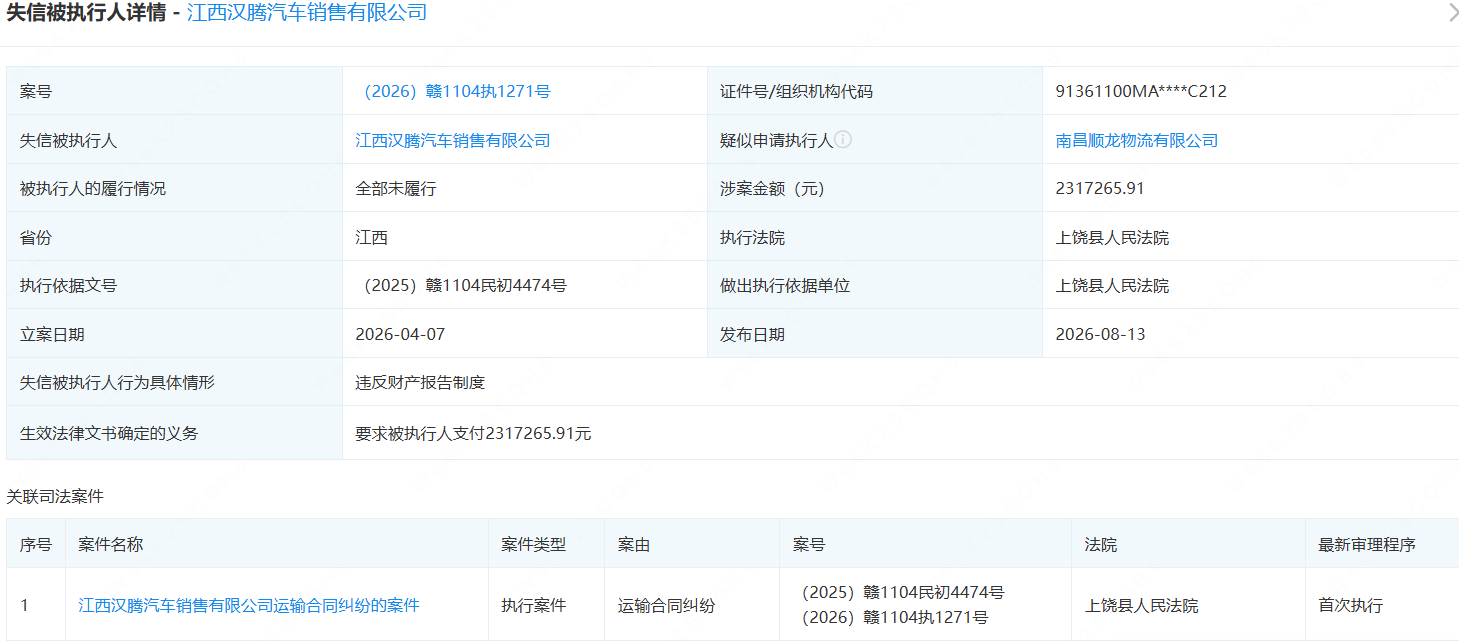Select the 最新审理程序 column header
This screenshot has width=1459, height=641.
[1367, 544]
